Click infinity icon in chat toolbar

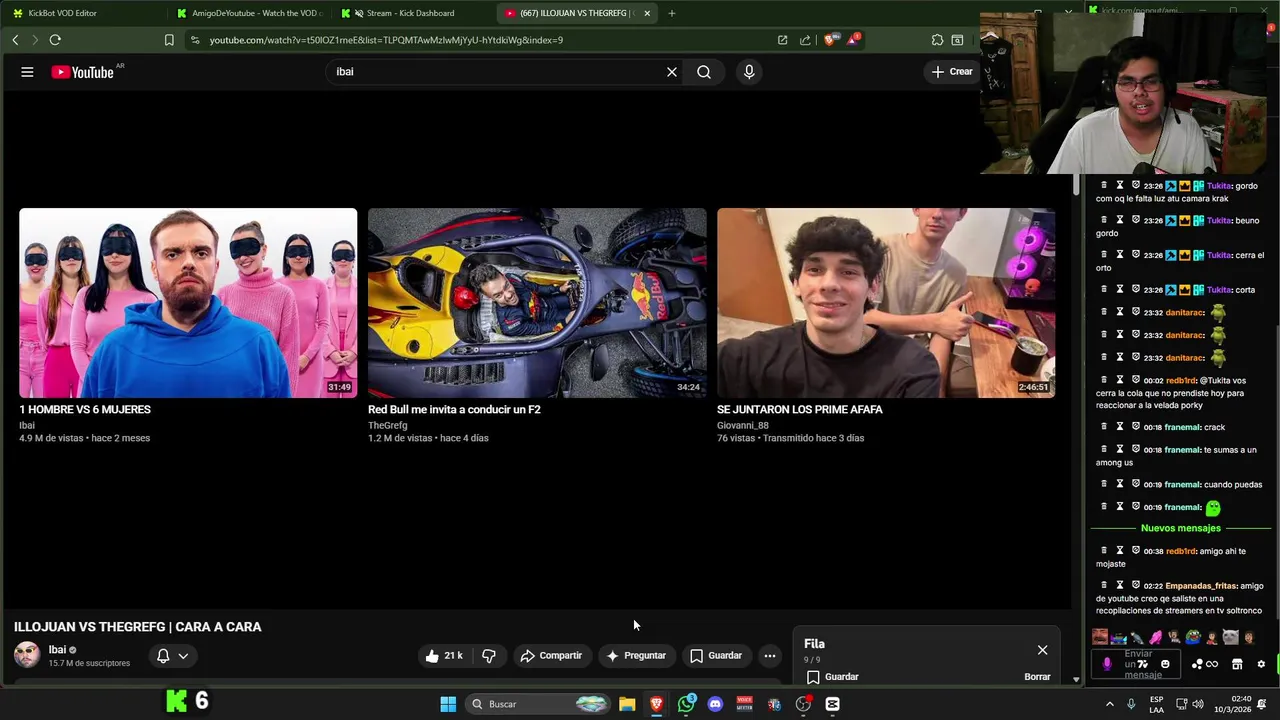tap(1212, 664)
